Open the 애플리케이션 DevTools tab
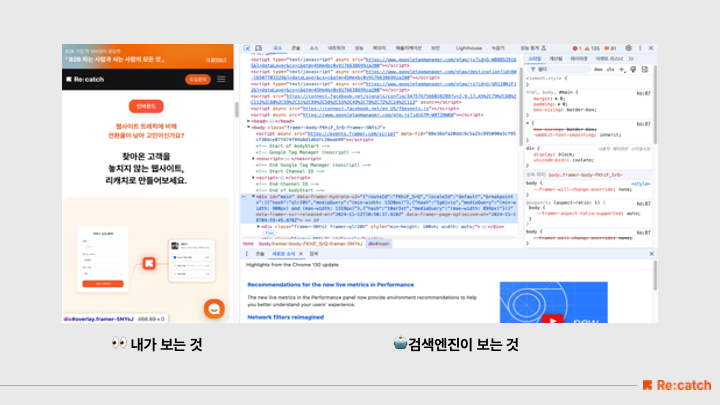 [409, 48]
